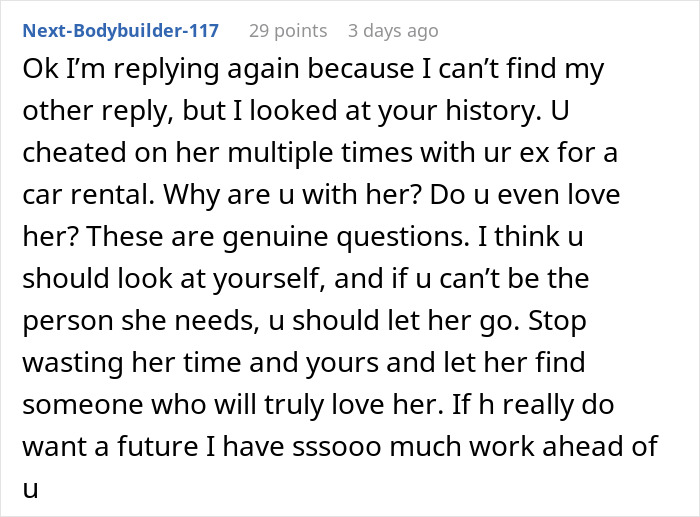Click the "3 days ago" timestamp
The height and width of the screenshot is (517, 700).
pos(392,30)
